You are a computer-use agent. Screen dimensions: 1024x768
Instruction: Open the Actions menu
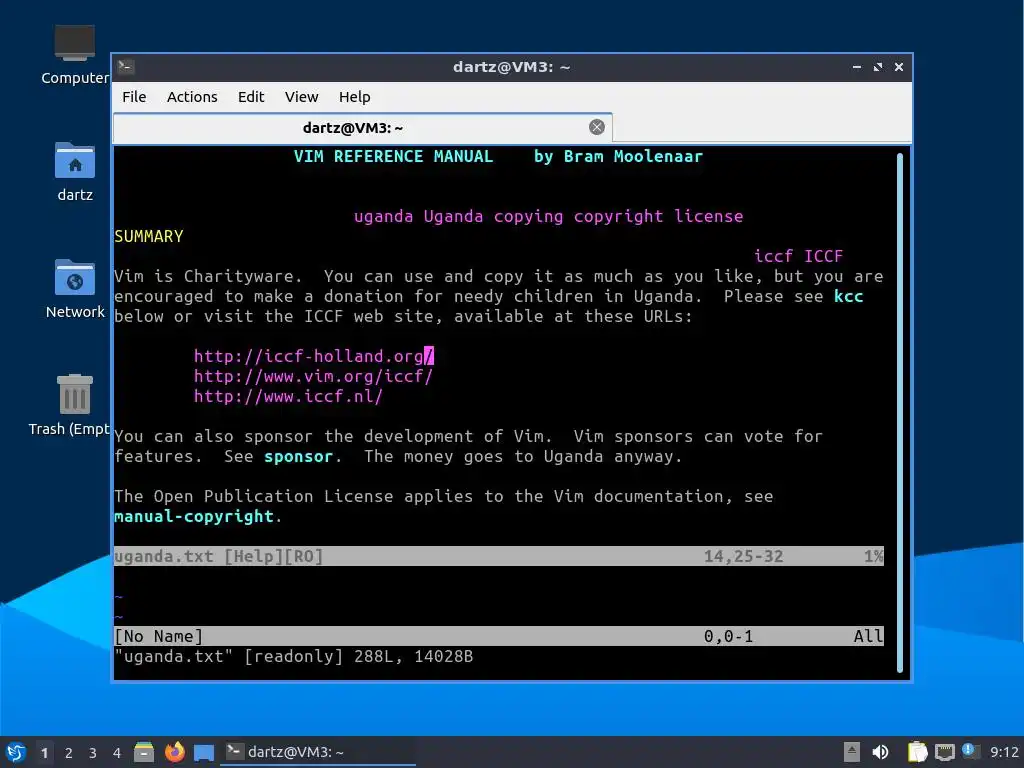click(192, 97)
